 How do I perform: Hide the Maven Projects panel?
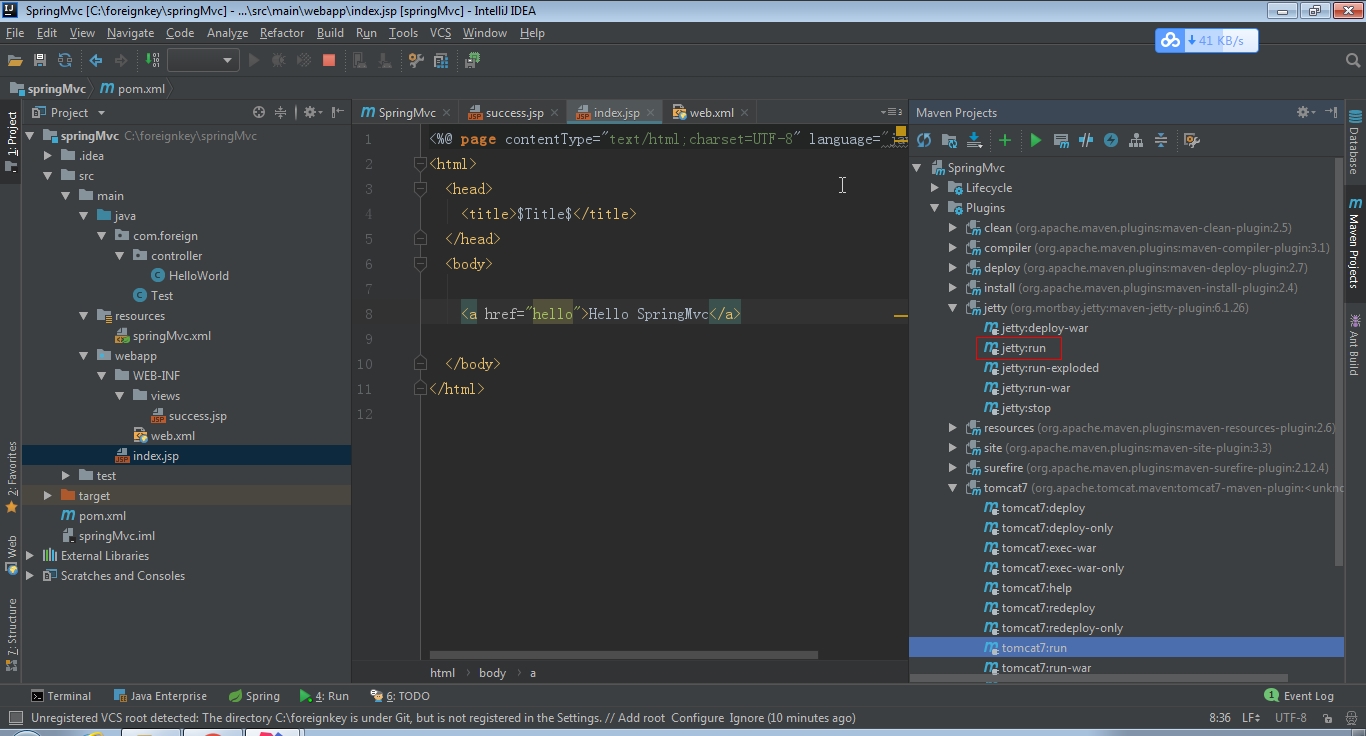(x=1331, y=112)
